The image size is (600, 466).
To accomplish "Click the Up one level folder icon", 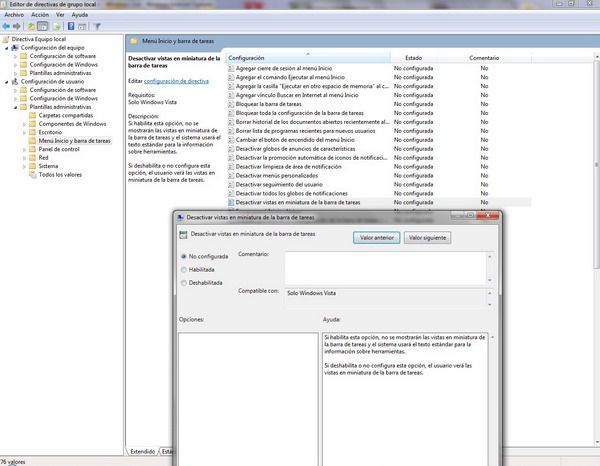I will 33,27.
